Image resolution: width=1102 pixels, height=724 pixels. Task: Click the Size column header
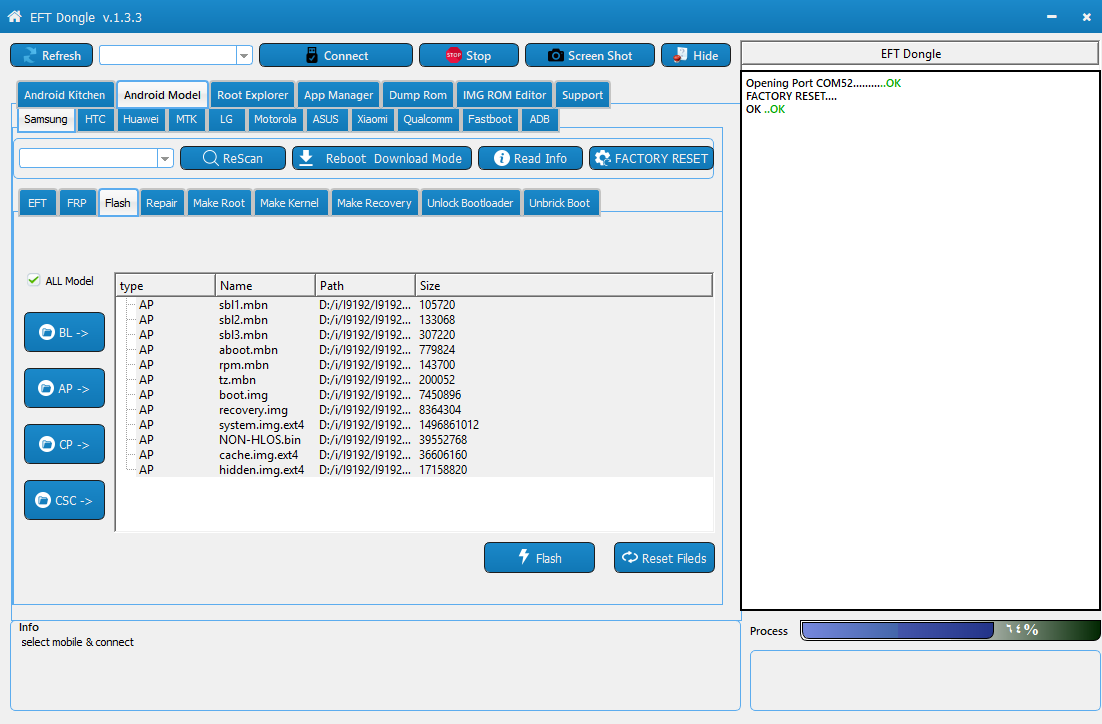click(564, 285)
